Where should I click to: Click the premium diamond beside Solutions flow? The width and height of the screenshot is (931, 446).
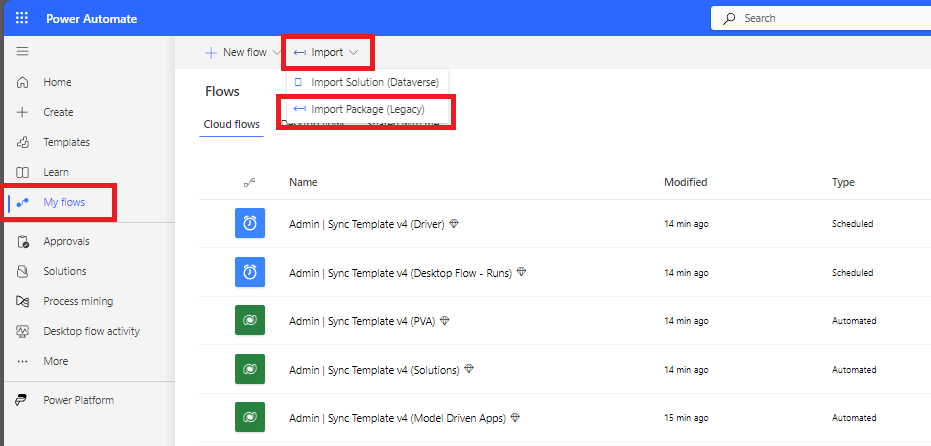click(x=469, y=369)
